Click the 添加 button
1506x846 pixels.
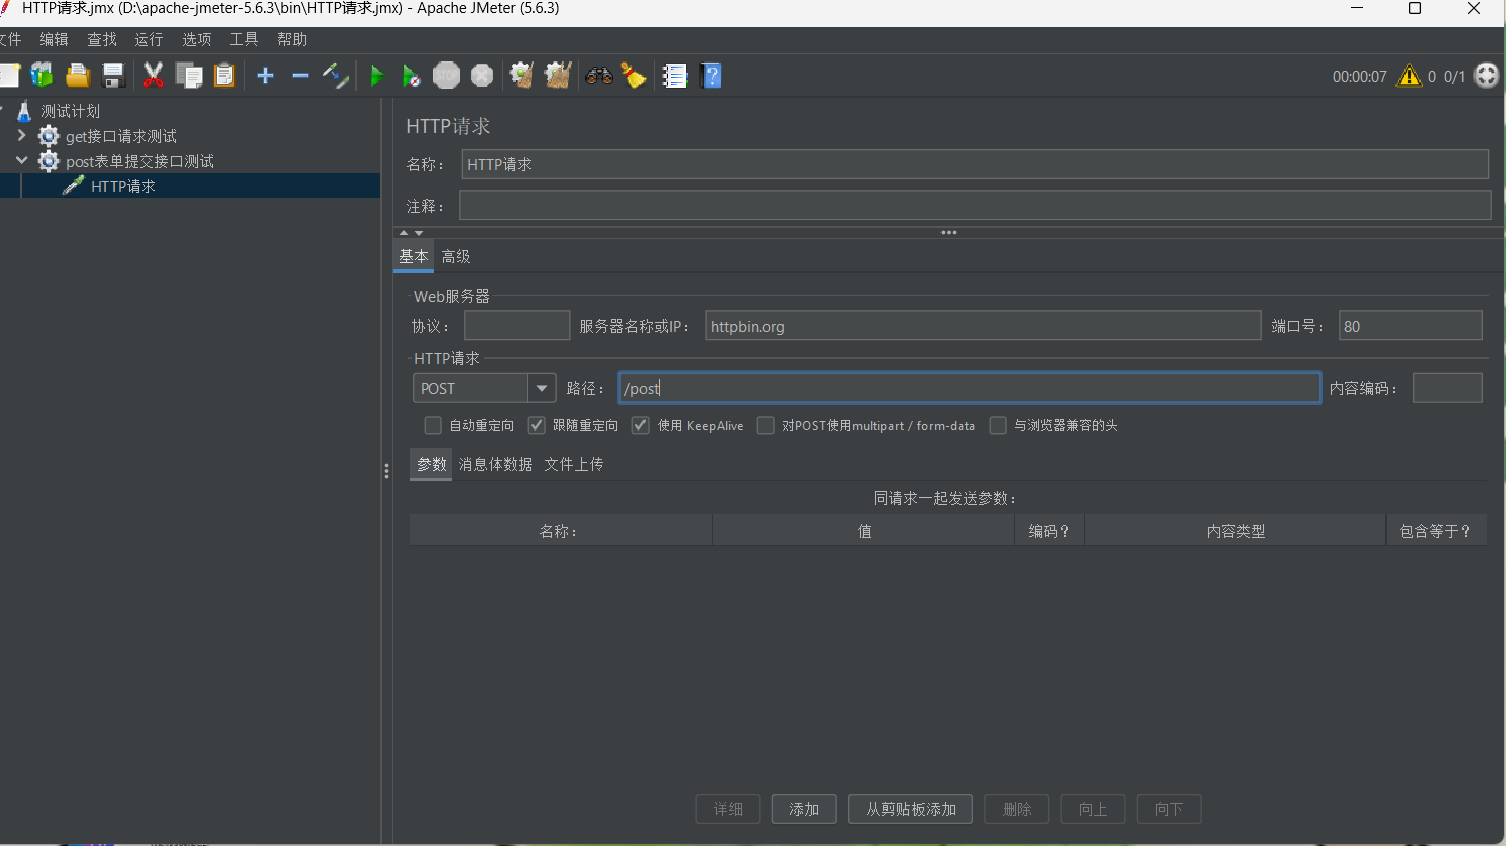pyautogui.click(x=804, y=809)
